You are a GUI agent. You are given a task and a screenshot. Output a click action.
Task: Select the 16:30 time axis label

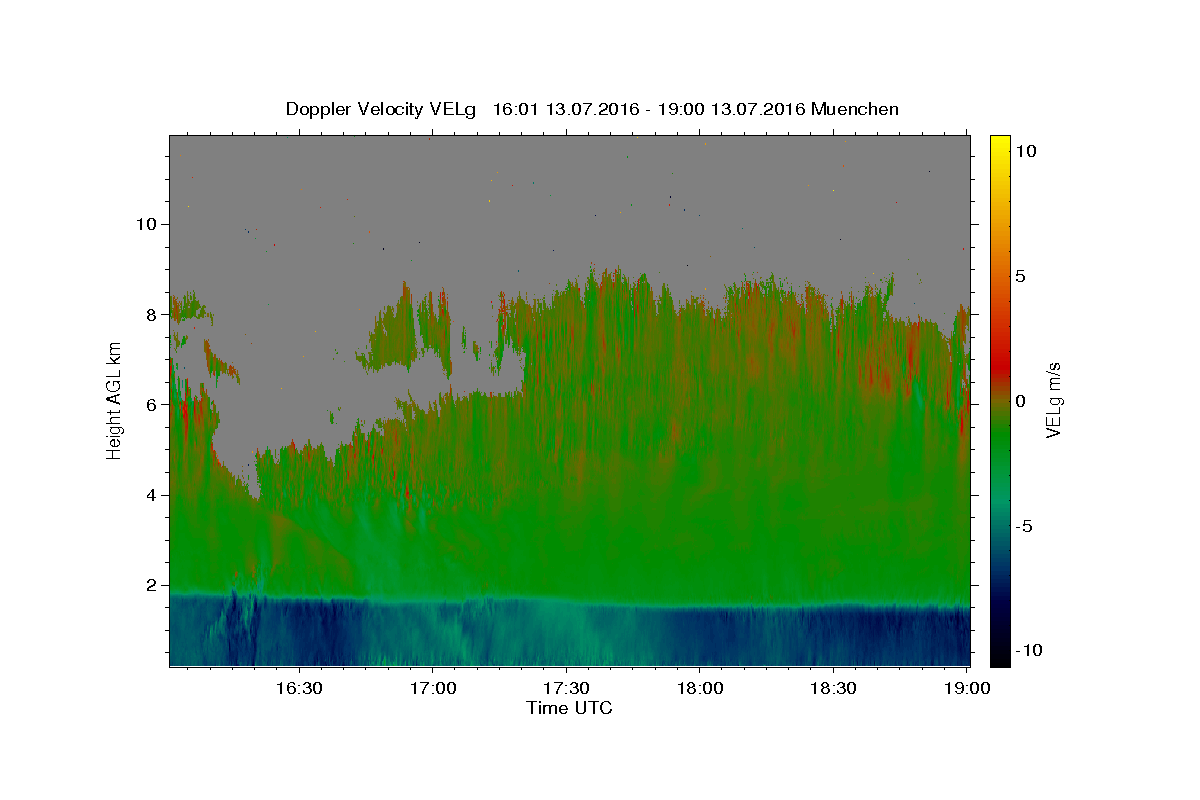click(299, 688)
